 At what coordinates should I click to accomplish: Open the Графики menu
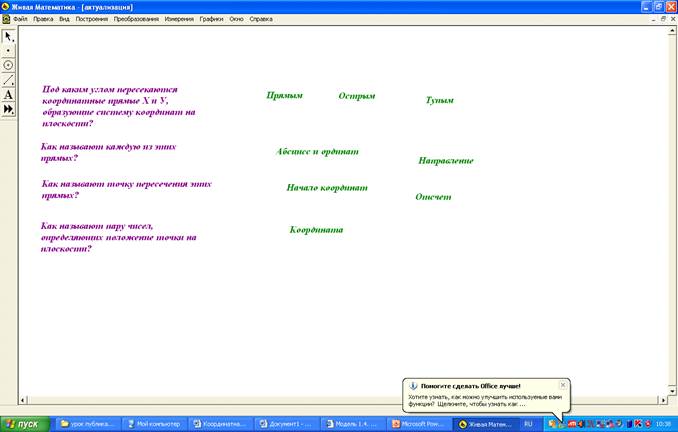(211, 19)
